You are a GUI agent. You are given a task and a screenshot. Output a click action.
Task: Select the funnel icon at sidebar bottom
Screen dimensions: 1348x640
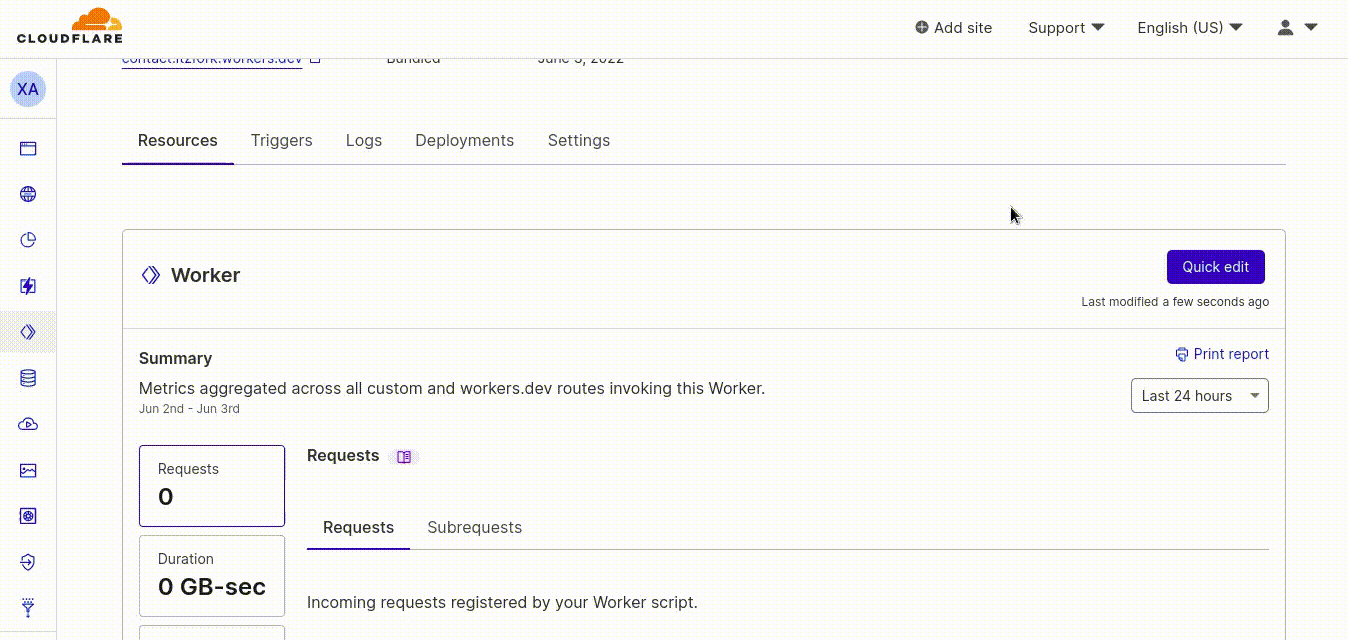click(28, 607)
